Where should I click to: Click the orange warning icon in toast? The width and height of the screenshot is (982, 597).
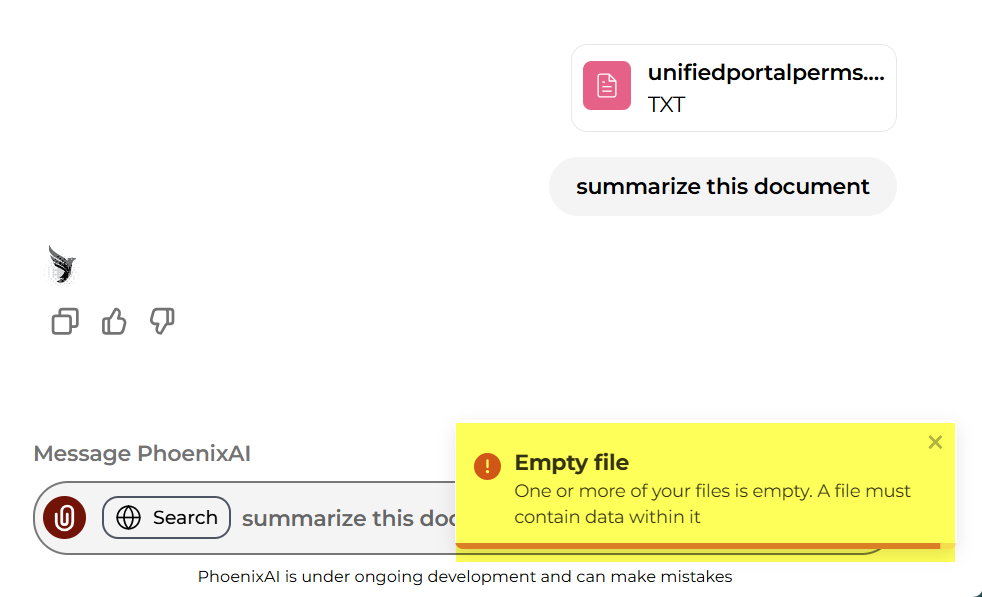coord(487,466)
